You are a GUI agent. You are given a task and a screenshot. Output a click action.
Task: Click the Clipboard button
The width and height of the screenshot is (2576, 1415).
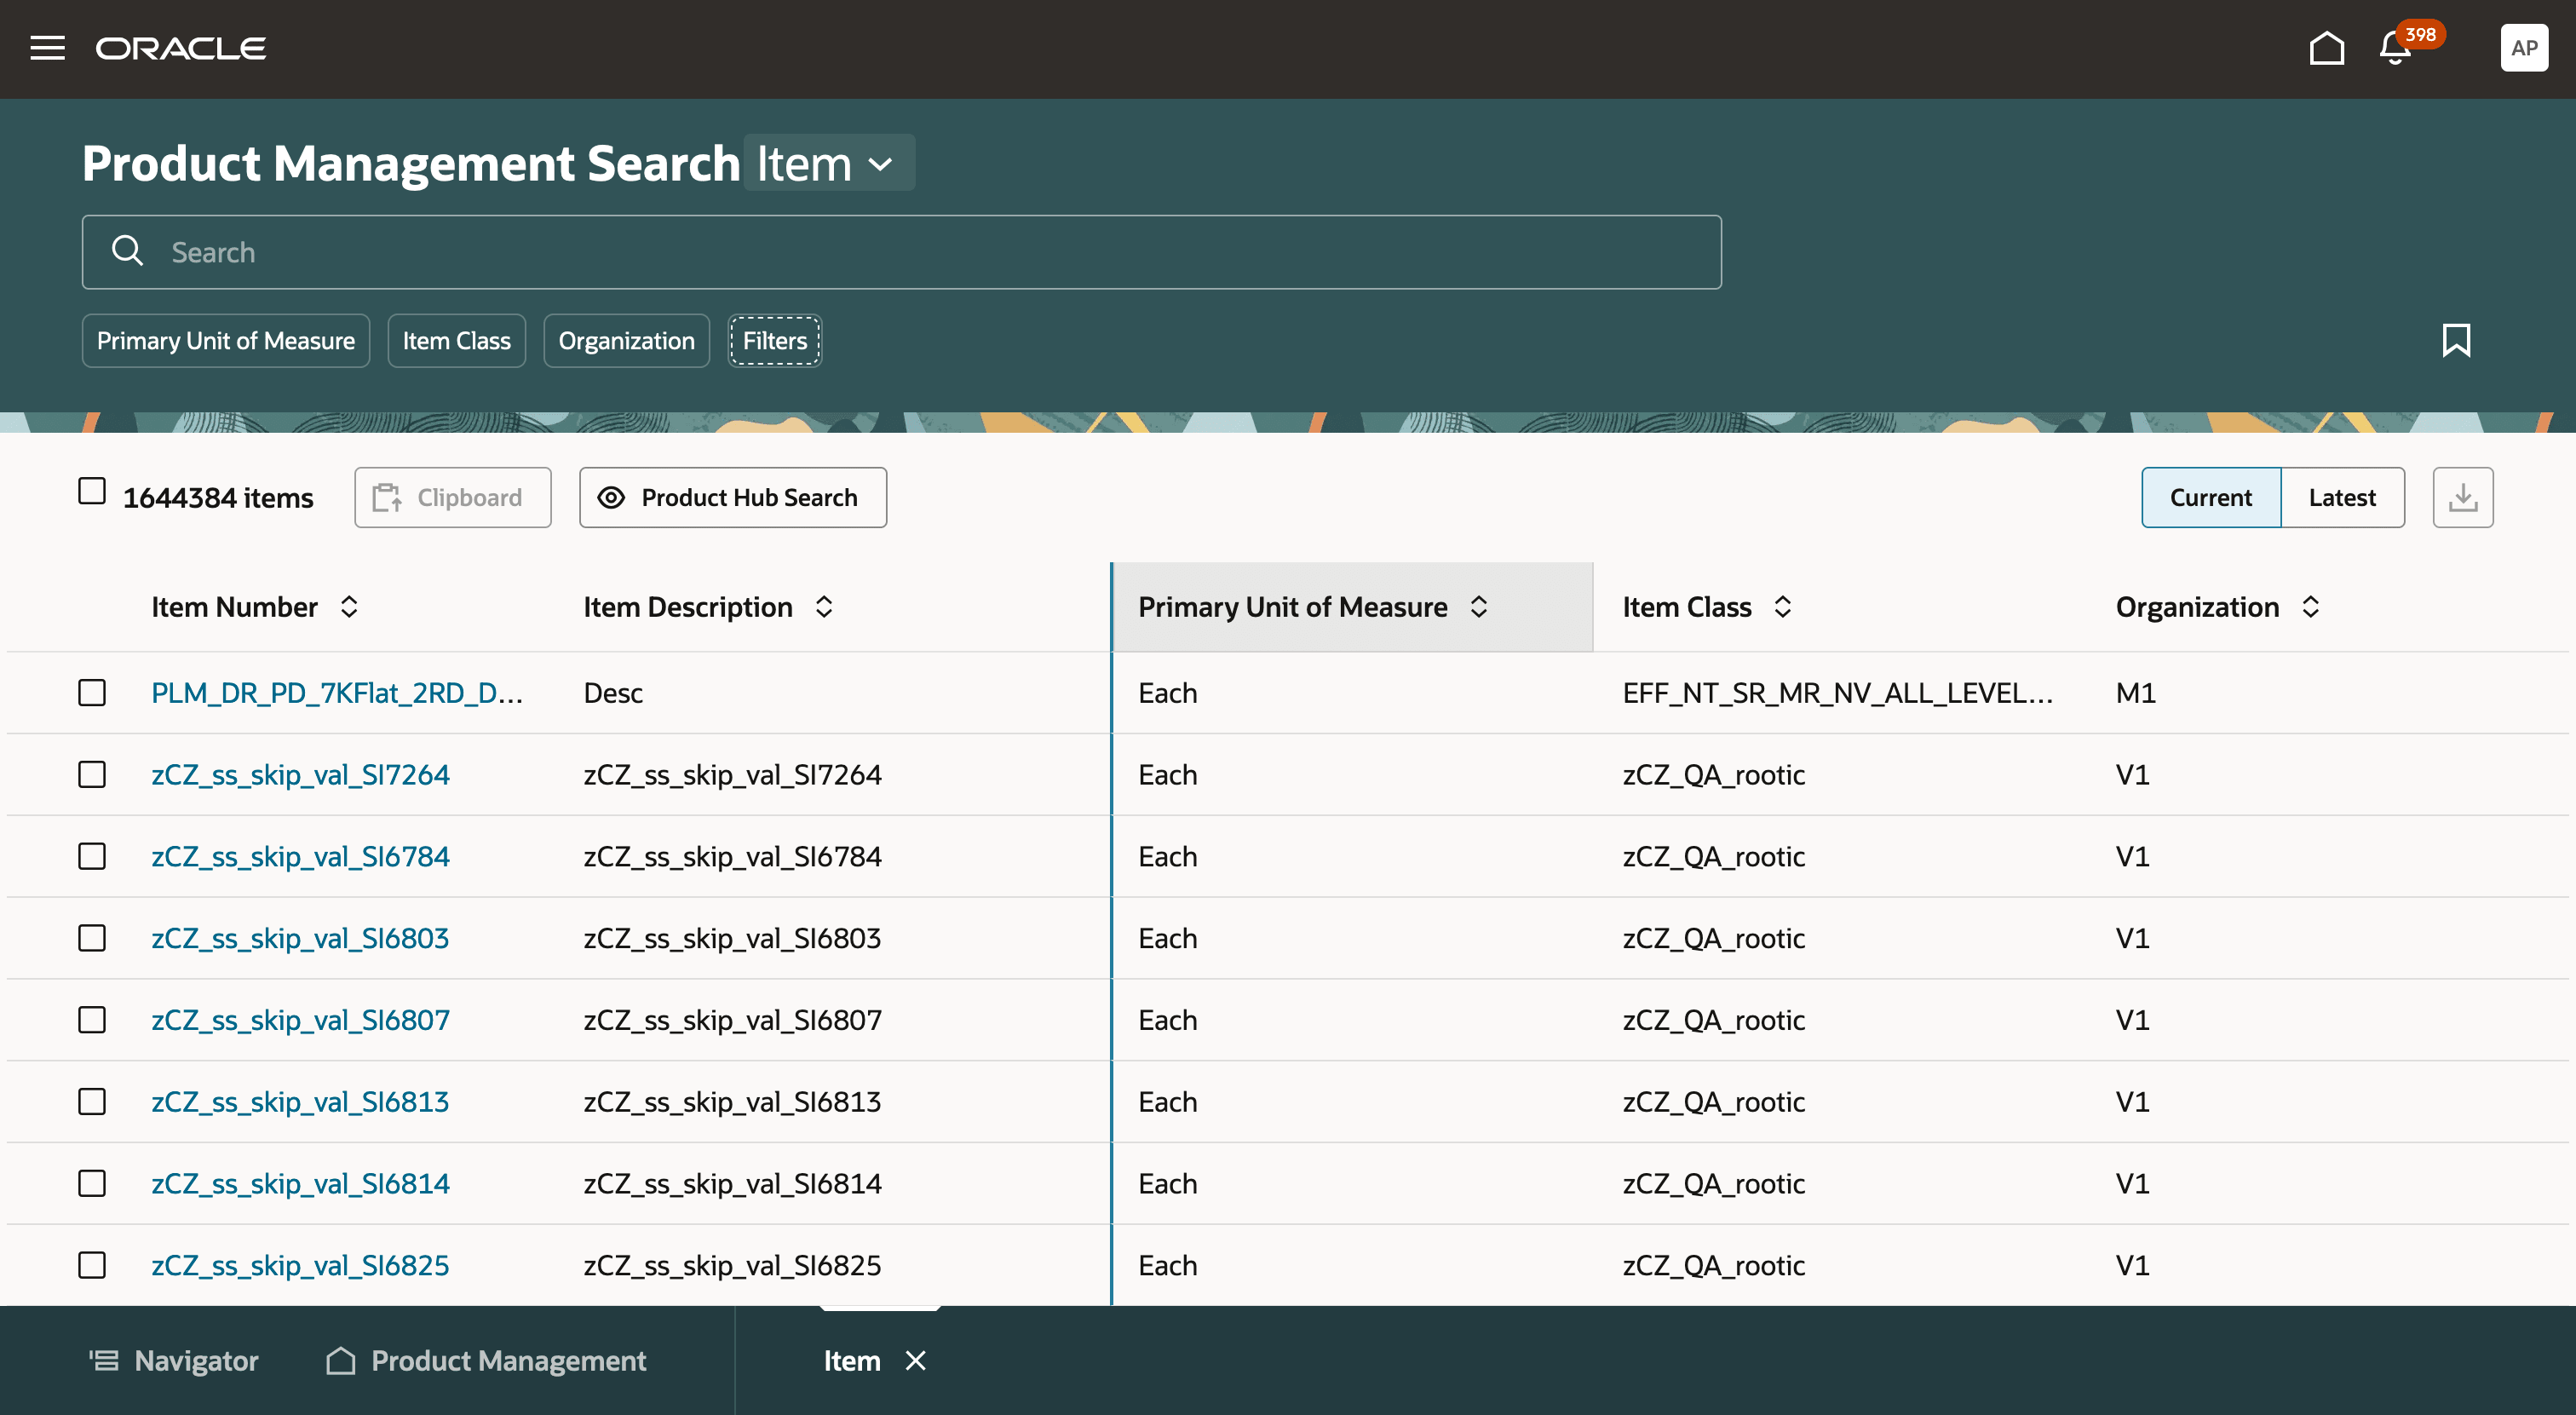(x=452, y=497)
